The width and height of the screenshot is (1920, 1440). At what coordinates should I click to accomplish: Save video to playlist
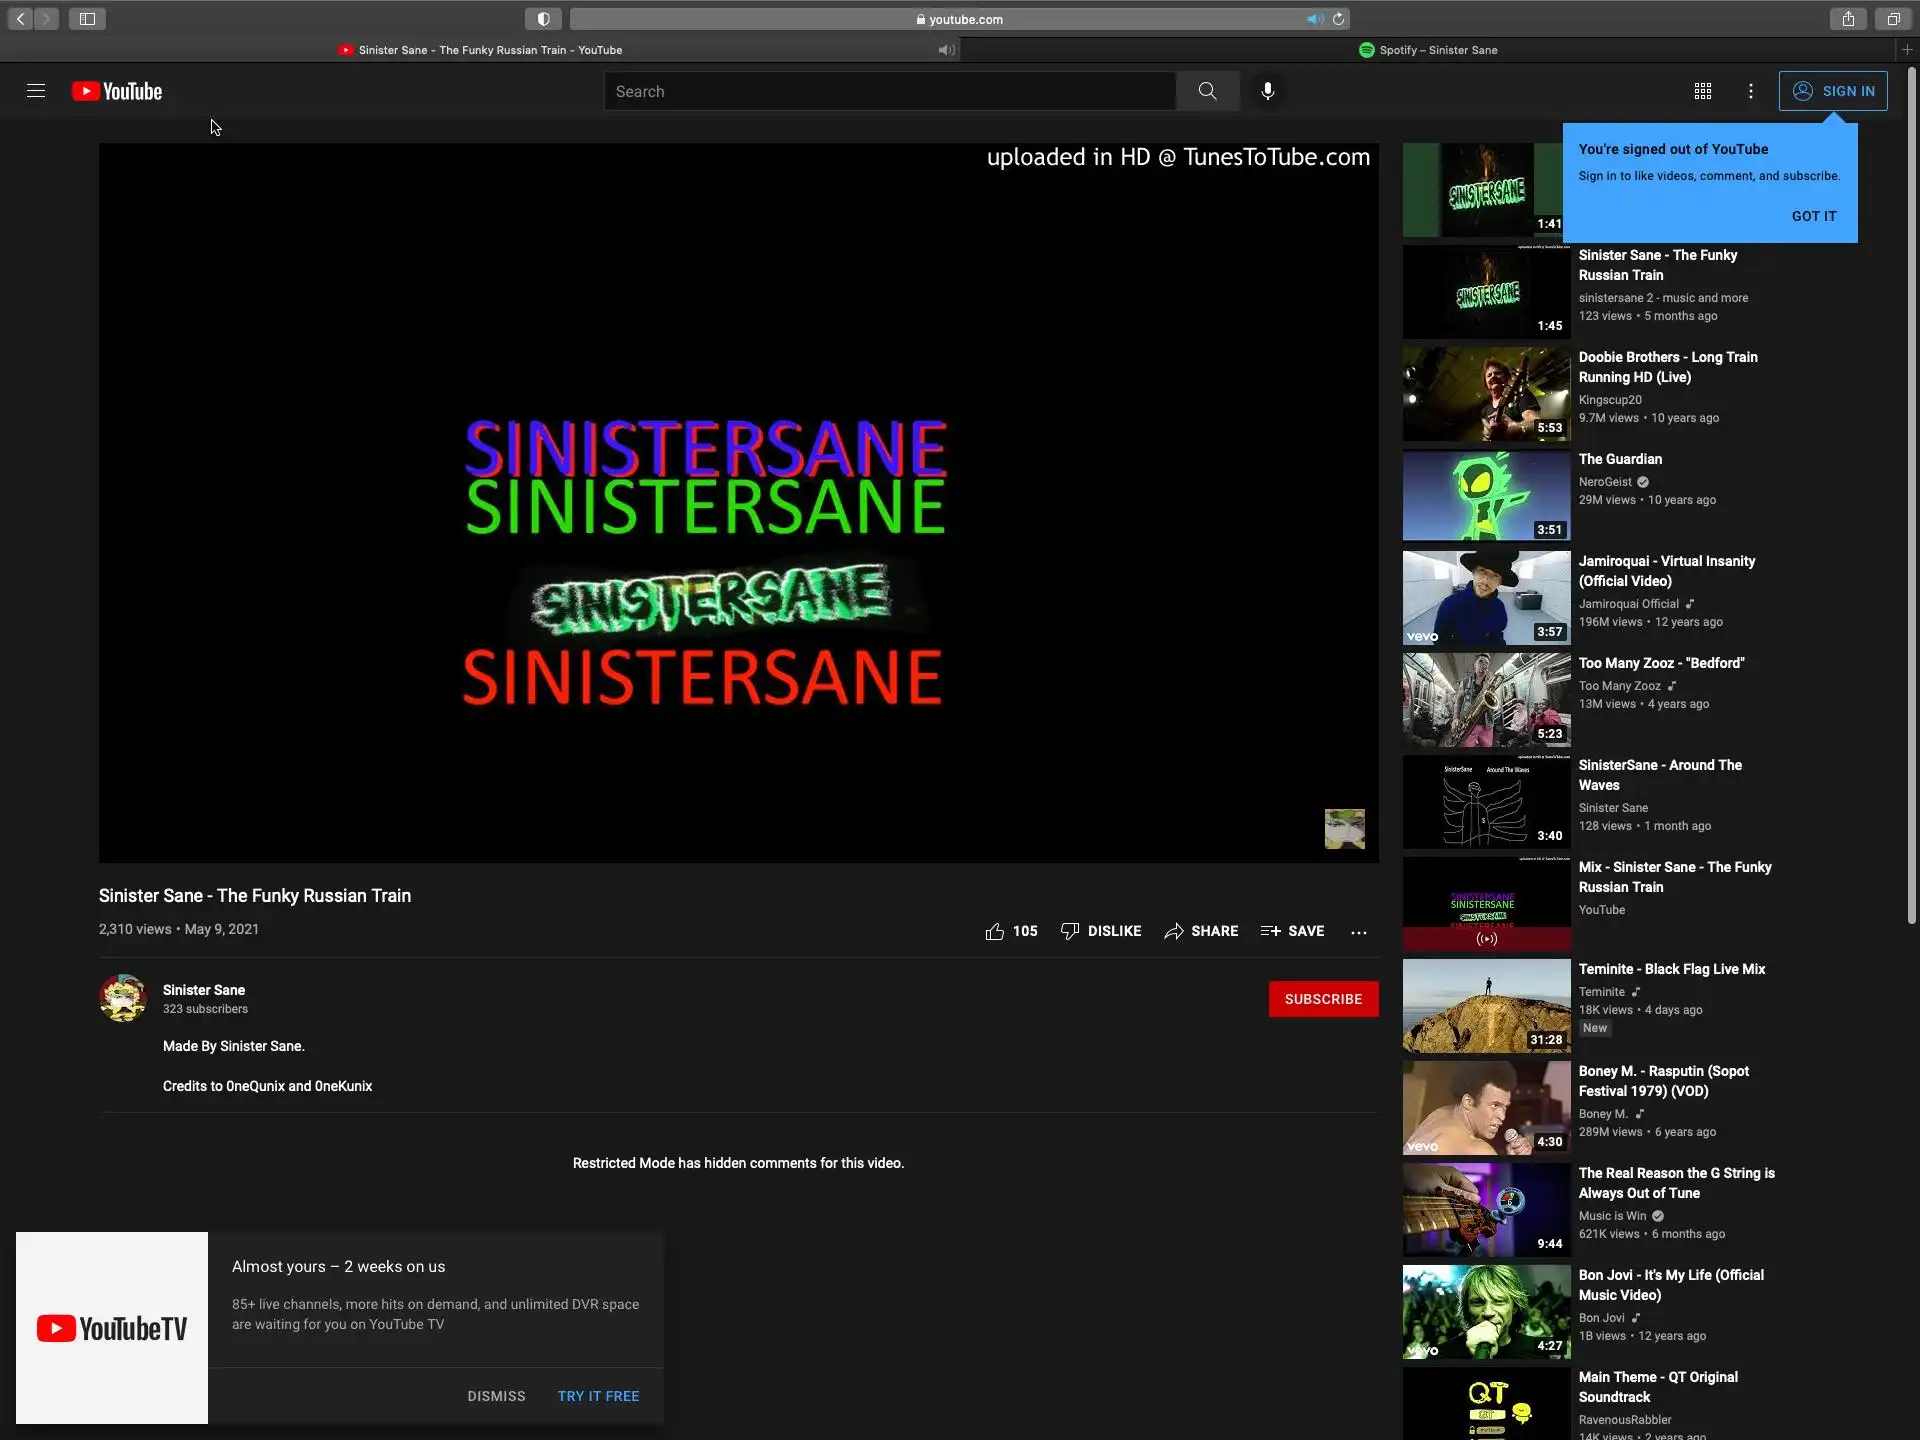coord(1292,931)
